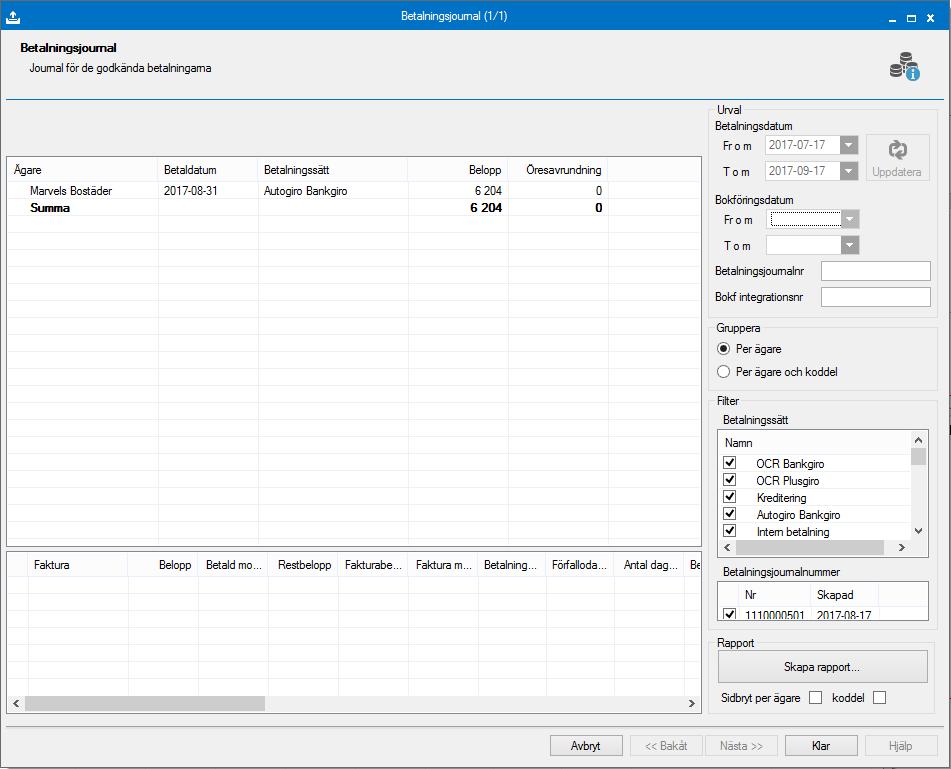Viewport: 951px width, 769px height.
Task: Click the invoice table horizontal scrollbar thumb
Action: (x=145, y=704)
